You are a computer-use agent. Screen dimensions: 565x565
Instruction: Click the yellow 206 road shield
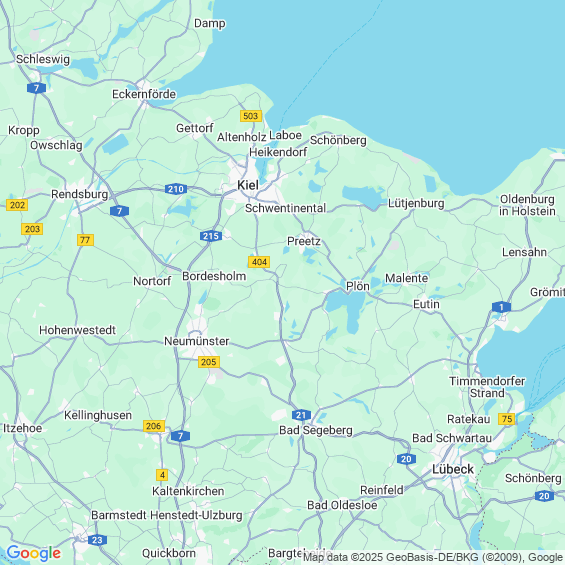pos(154,426)
